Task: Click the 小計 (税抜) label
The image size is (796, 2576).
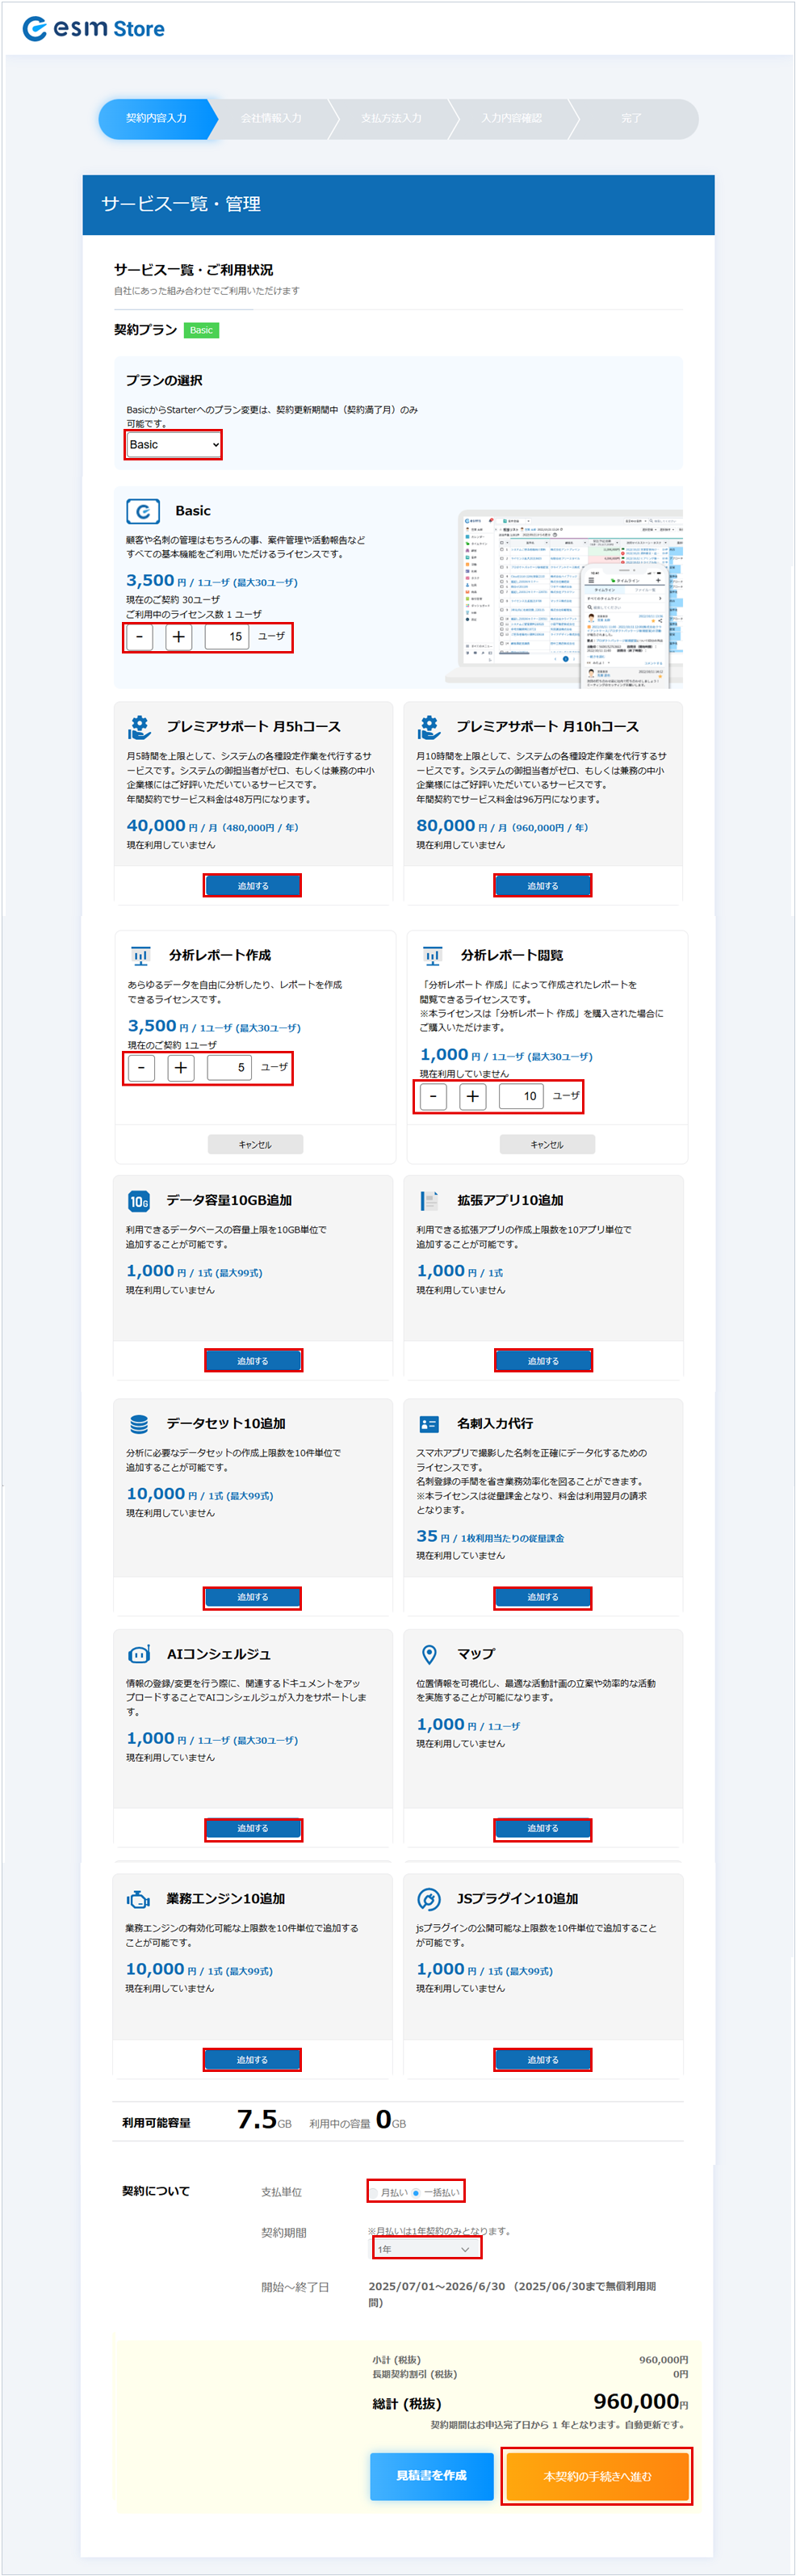Action: [x=396, y=2360]
